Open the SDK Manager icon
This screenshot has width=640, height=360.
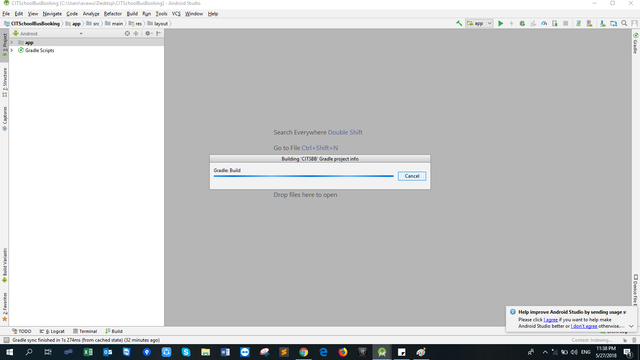(x=602, y=23)
